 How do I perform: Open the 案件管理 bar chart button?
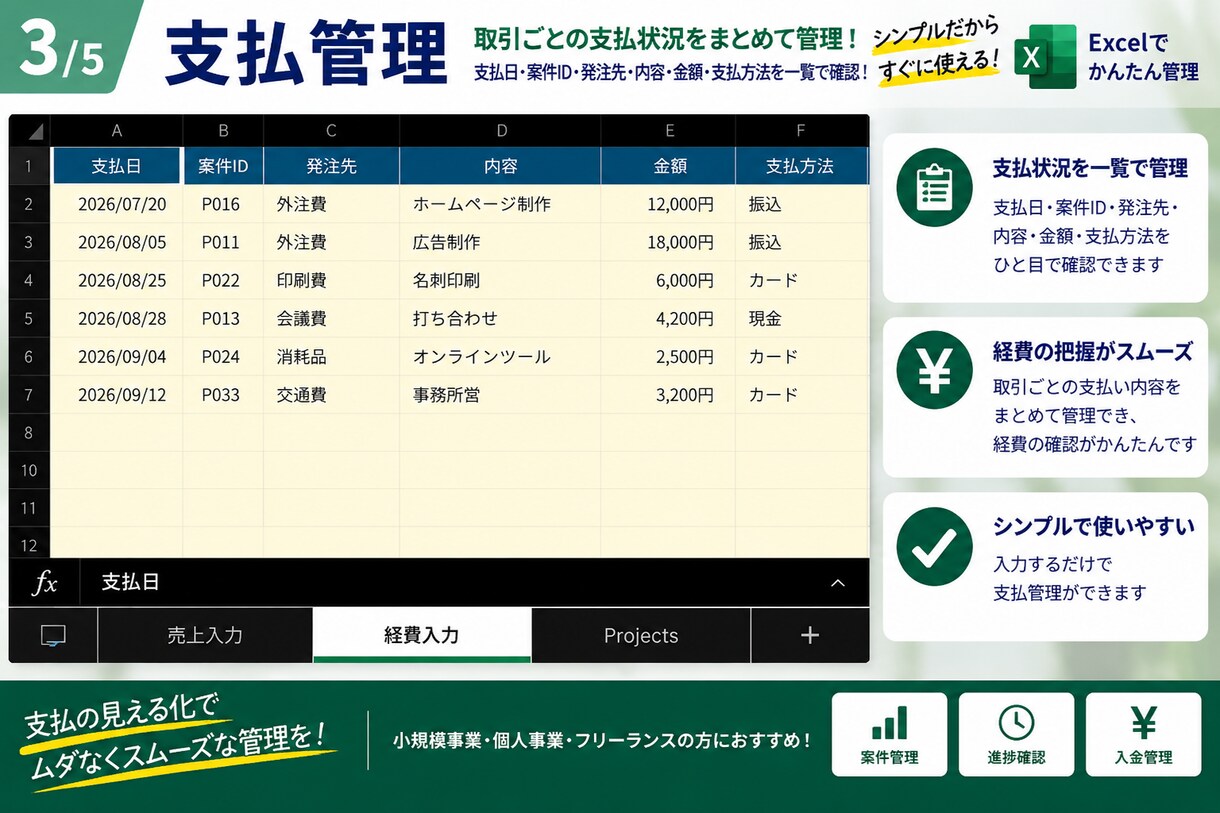[x=889, y=734]
